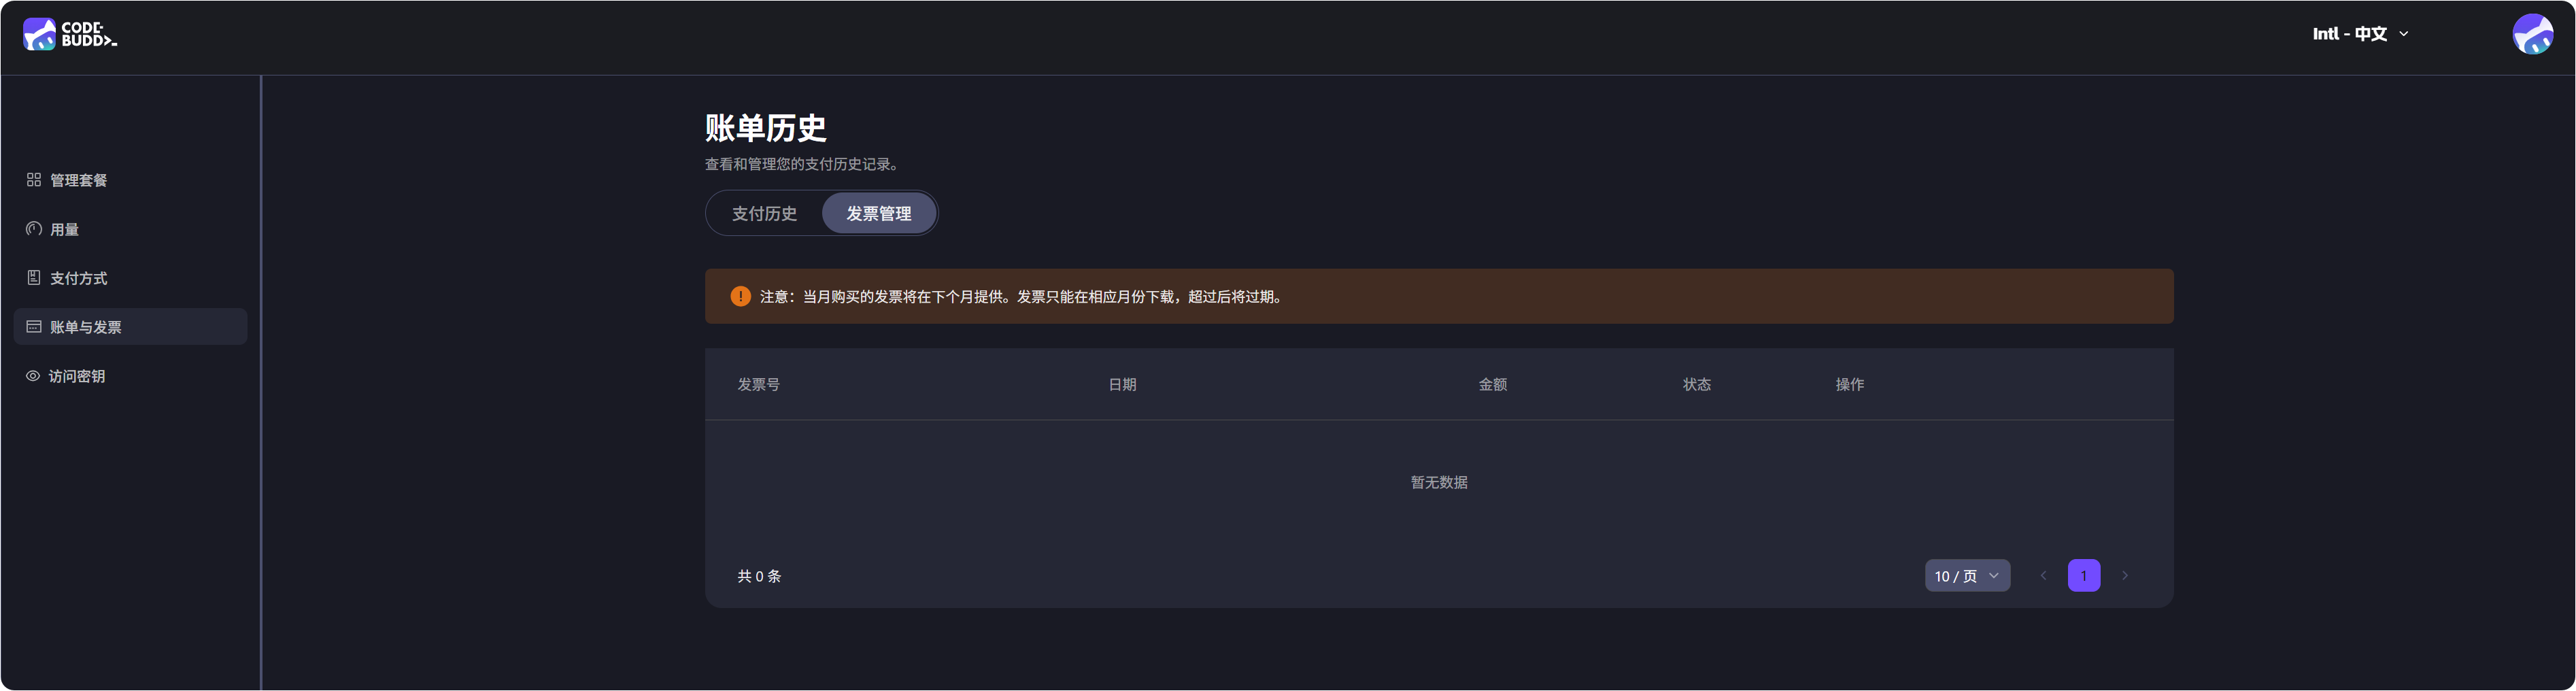2576x691 pixels.
Task: Click the CodeBuddy logo icon
Action: 39,34
